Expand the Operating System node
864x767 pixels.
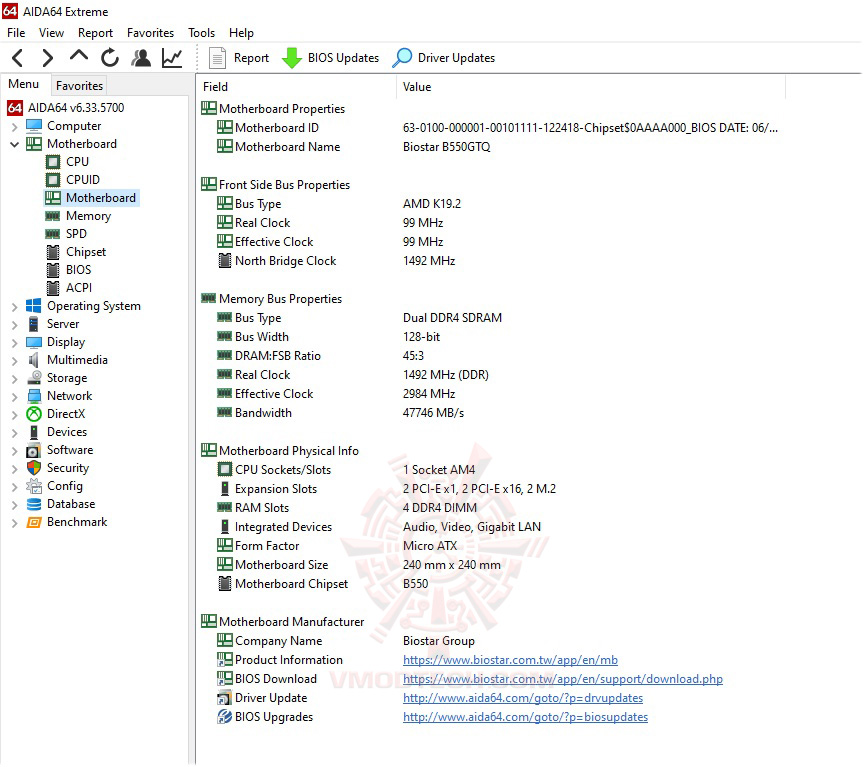[15, 306]
